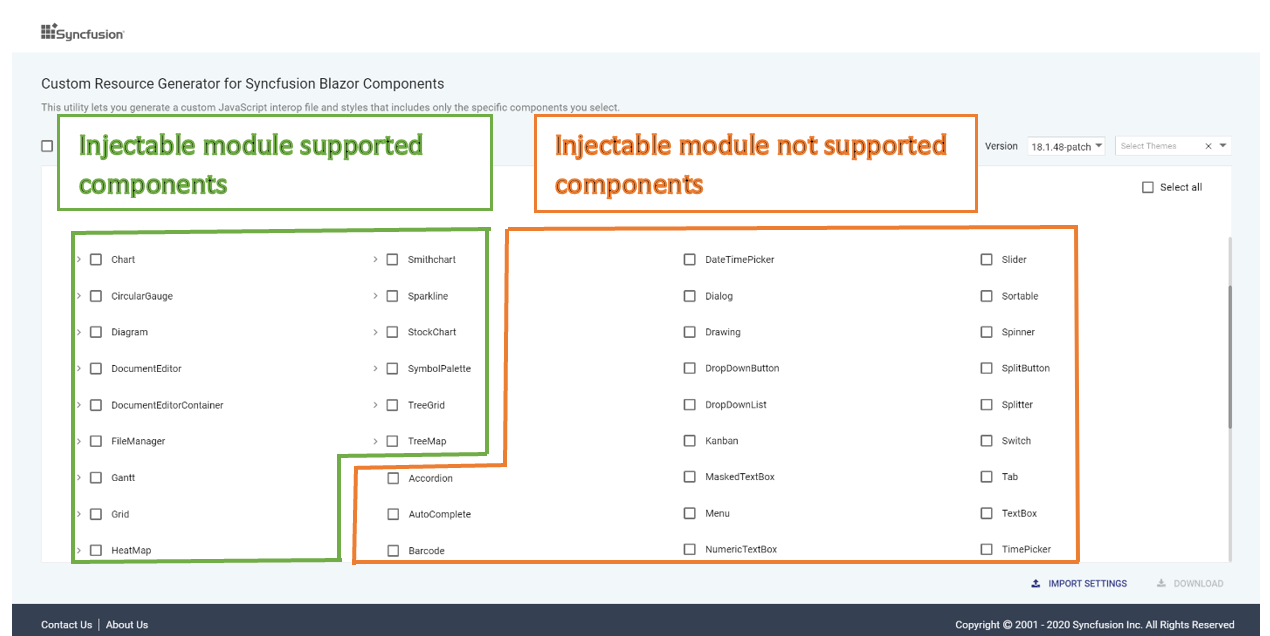
Task: Click the IMPORT SETTINGS button
Action: pos(1079,583)
